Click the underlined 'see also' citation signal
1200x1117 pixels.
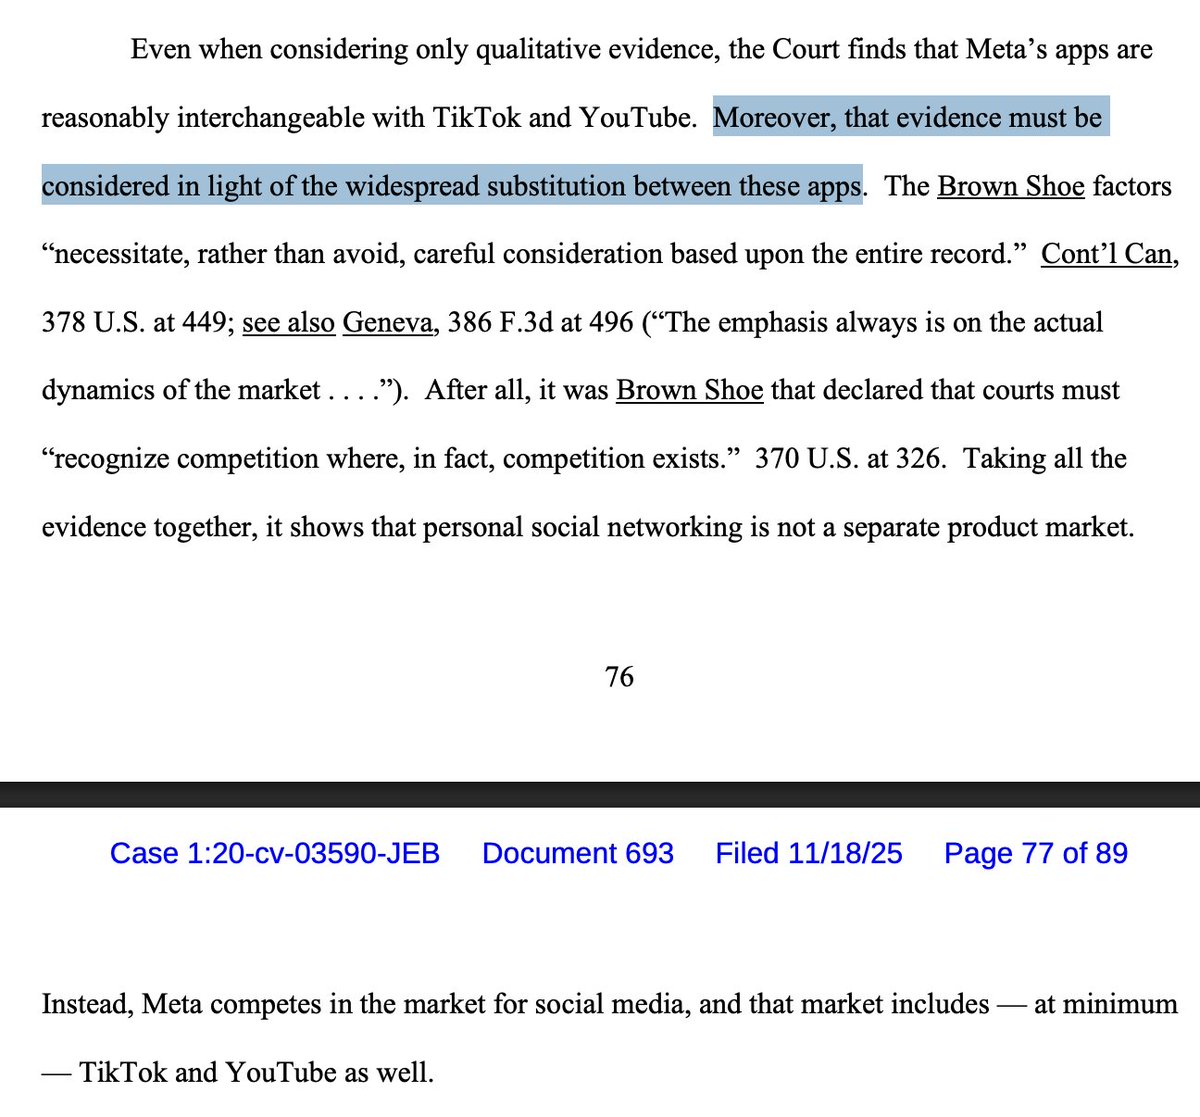tap(288, 322)
